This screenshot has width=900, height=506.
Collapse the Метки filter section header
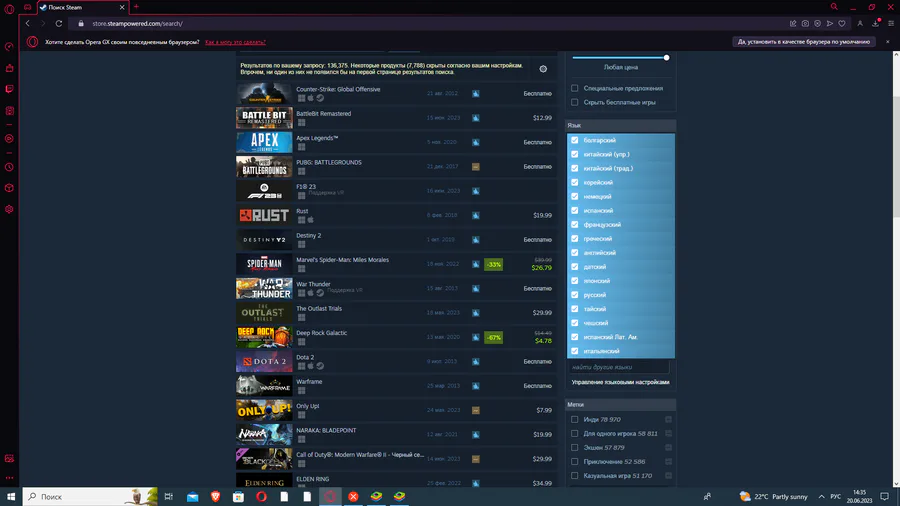click(620, 404)
